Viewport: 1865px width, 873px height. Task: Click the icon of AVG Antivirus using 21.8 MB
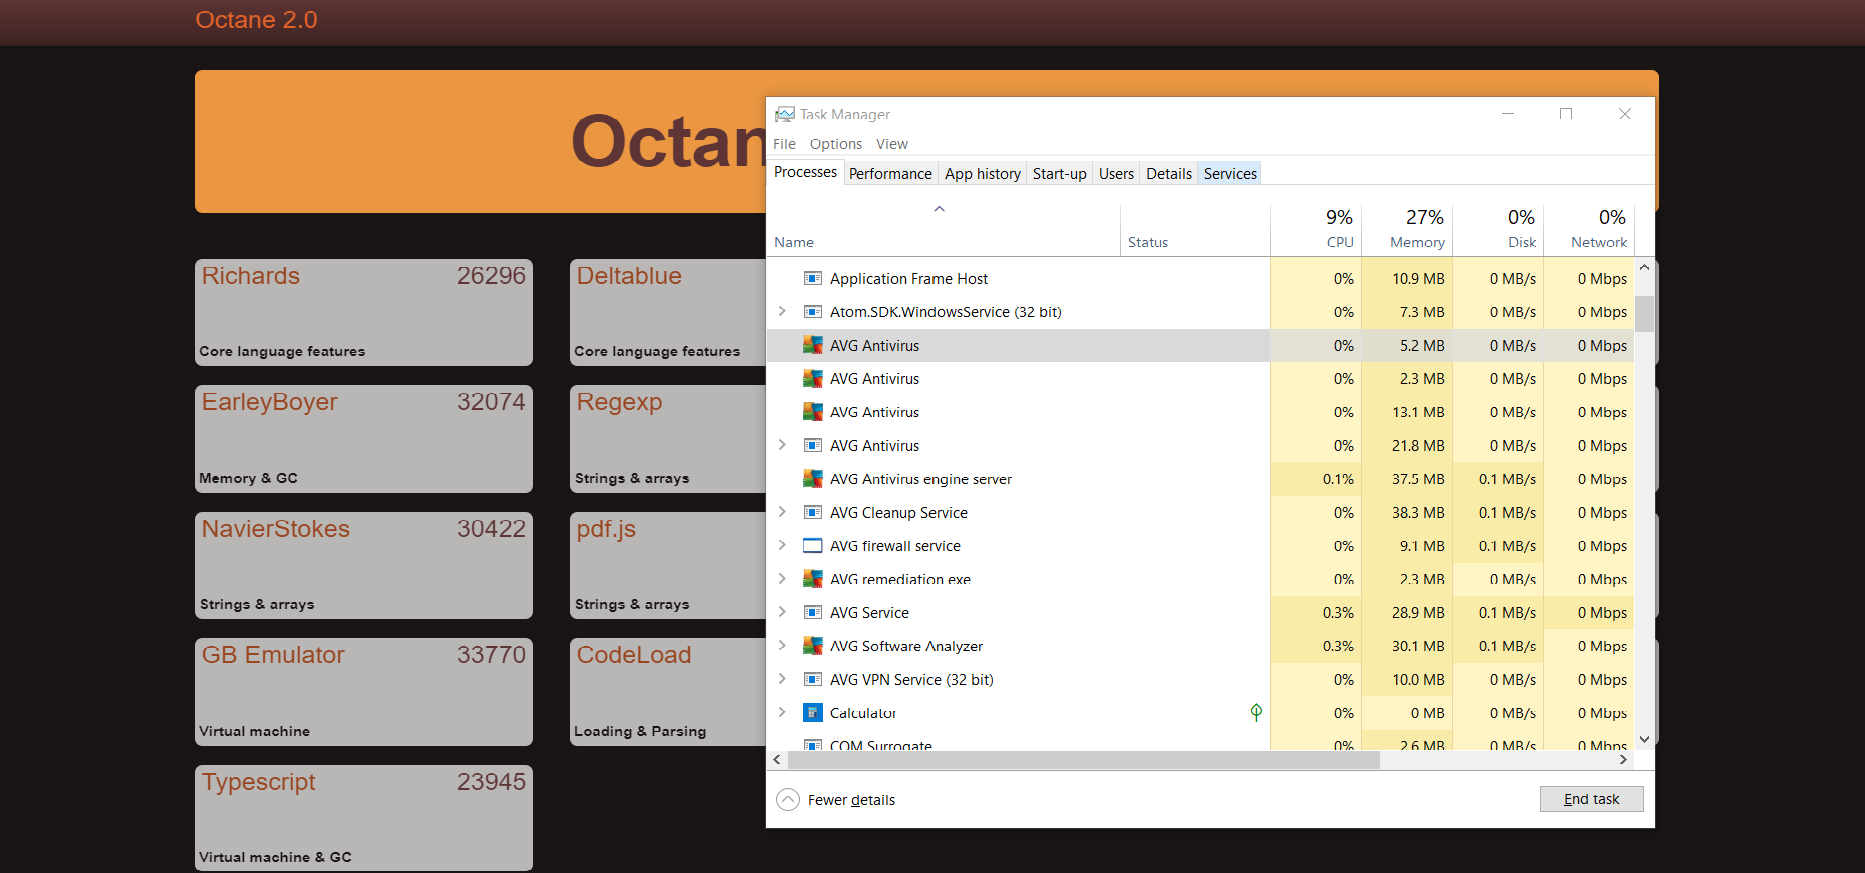click(x=813, y=446)
